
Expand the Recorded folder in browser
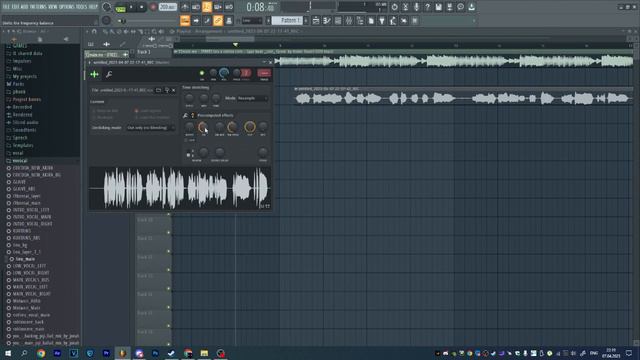[22, 107]
